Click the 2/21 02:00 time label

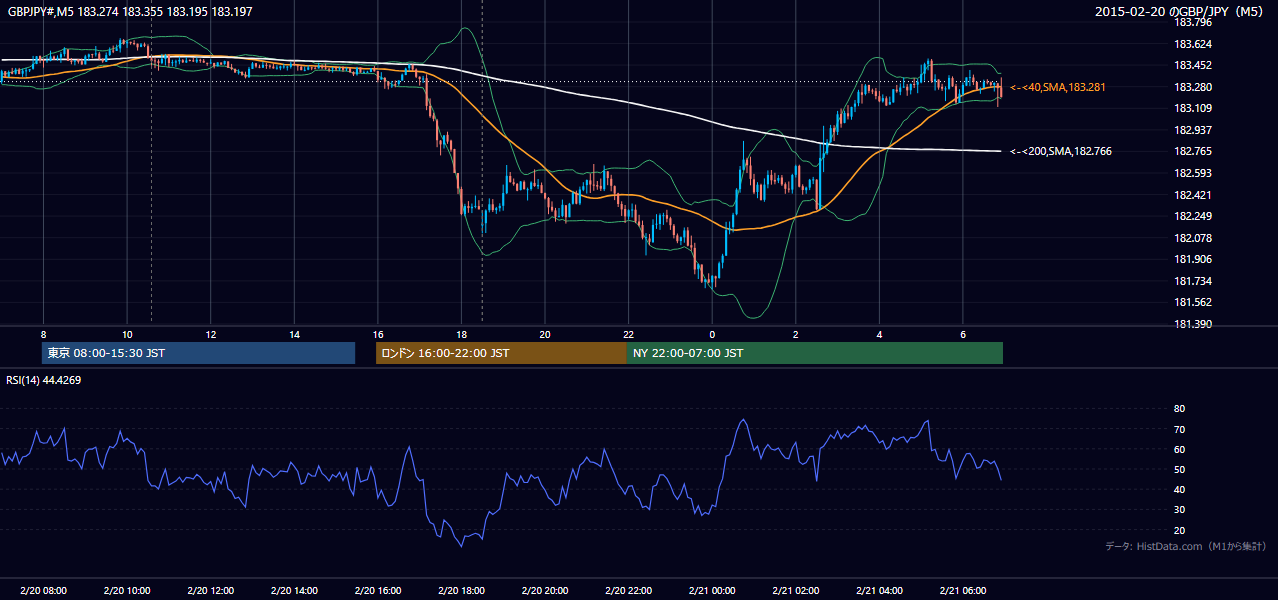pos(796,591)
